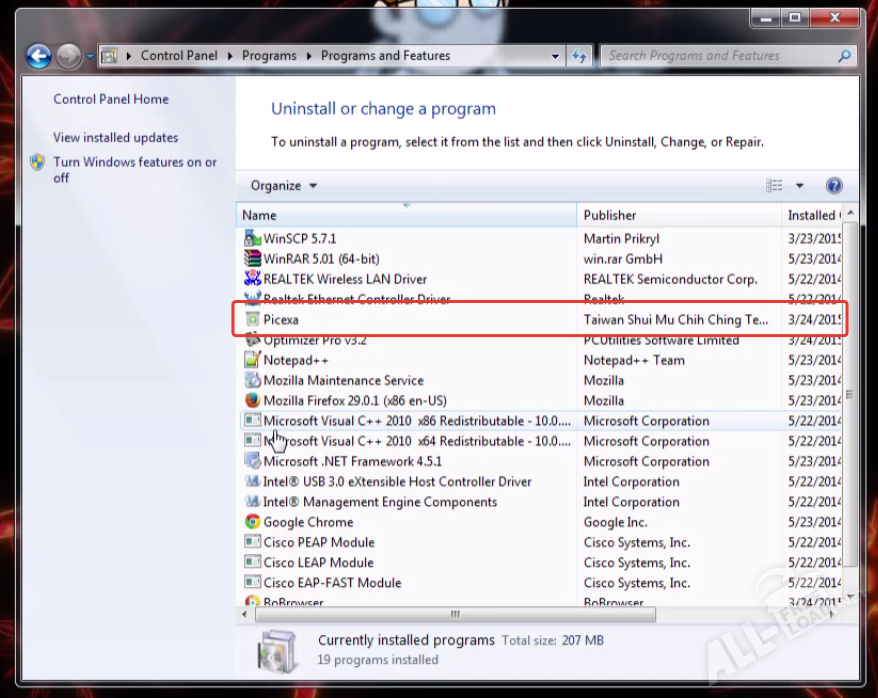Viewport: 878px width, 698px height.
Task: Open Control Panel Home link
Action: (111, 99)
